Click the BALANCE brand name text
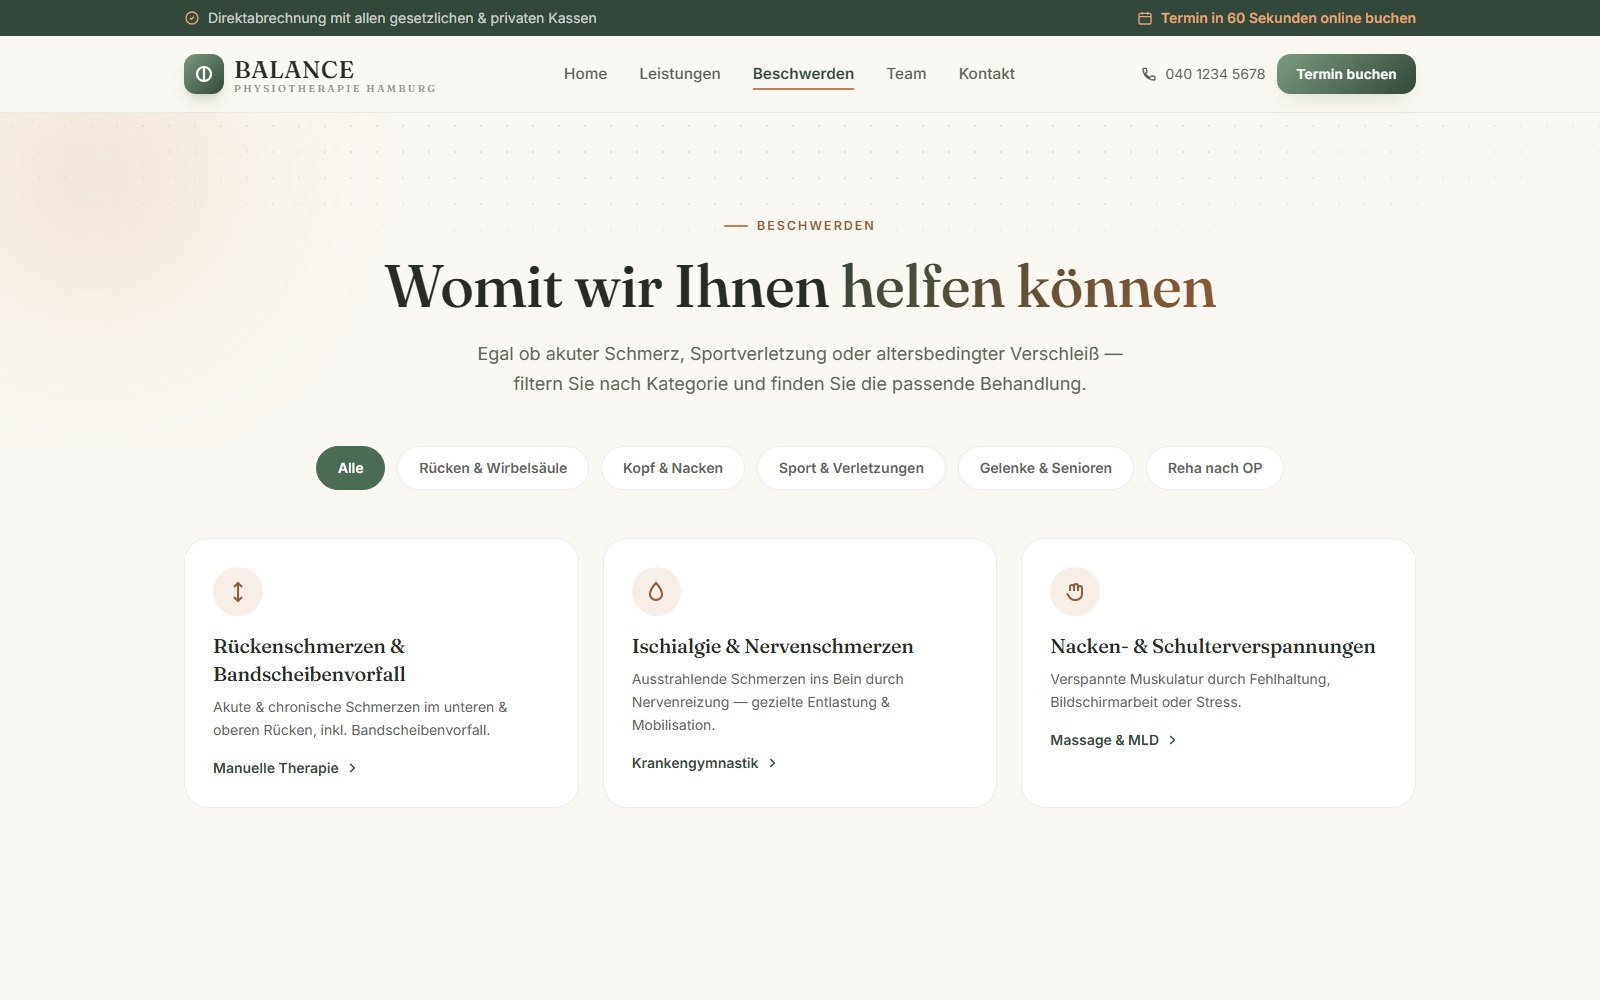Viewport: 1600px width, 1000px height. pyautogui.click(x=294, y=69)
